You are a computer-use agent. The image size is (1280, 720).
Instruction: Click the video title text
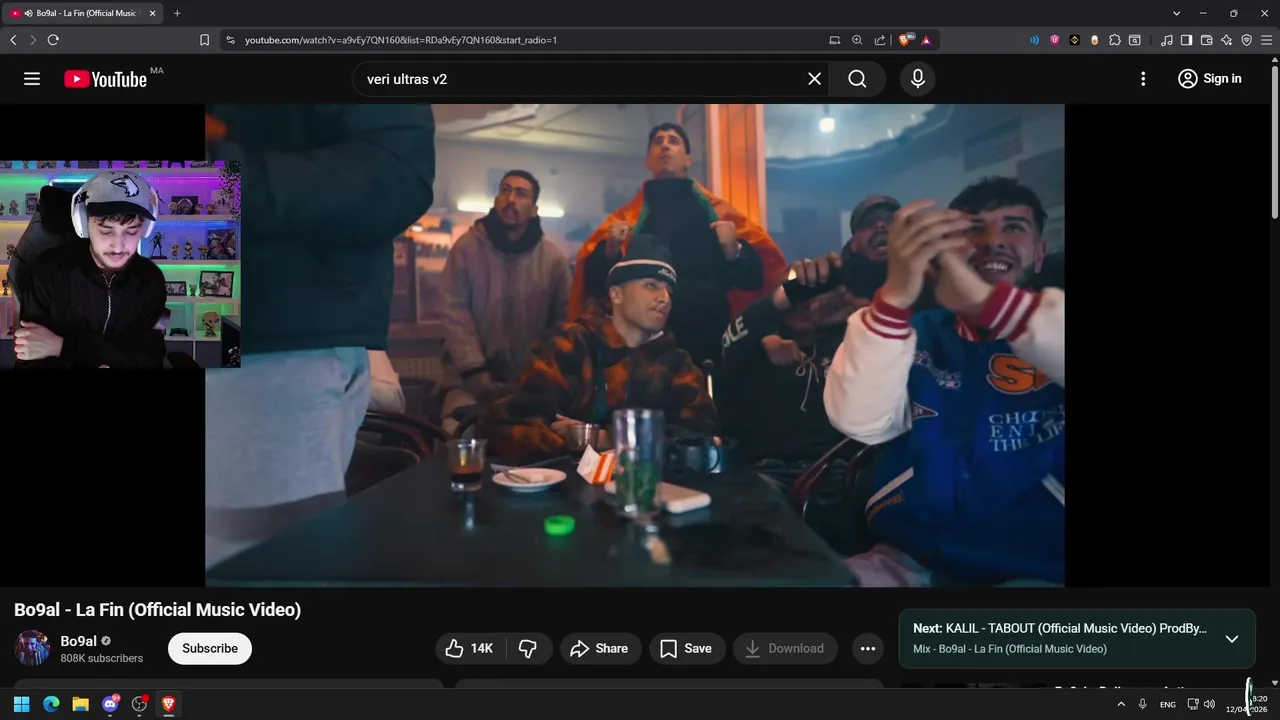[157, 609]
